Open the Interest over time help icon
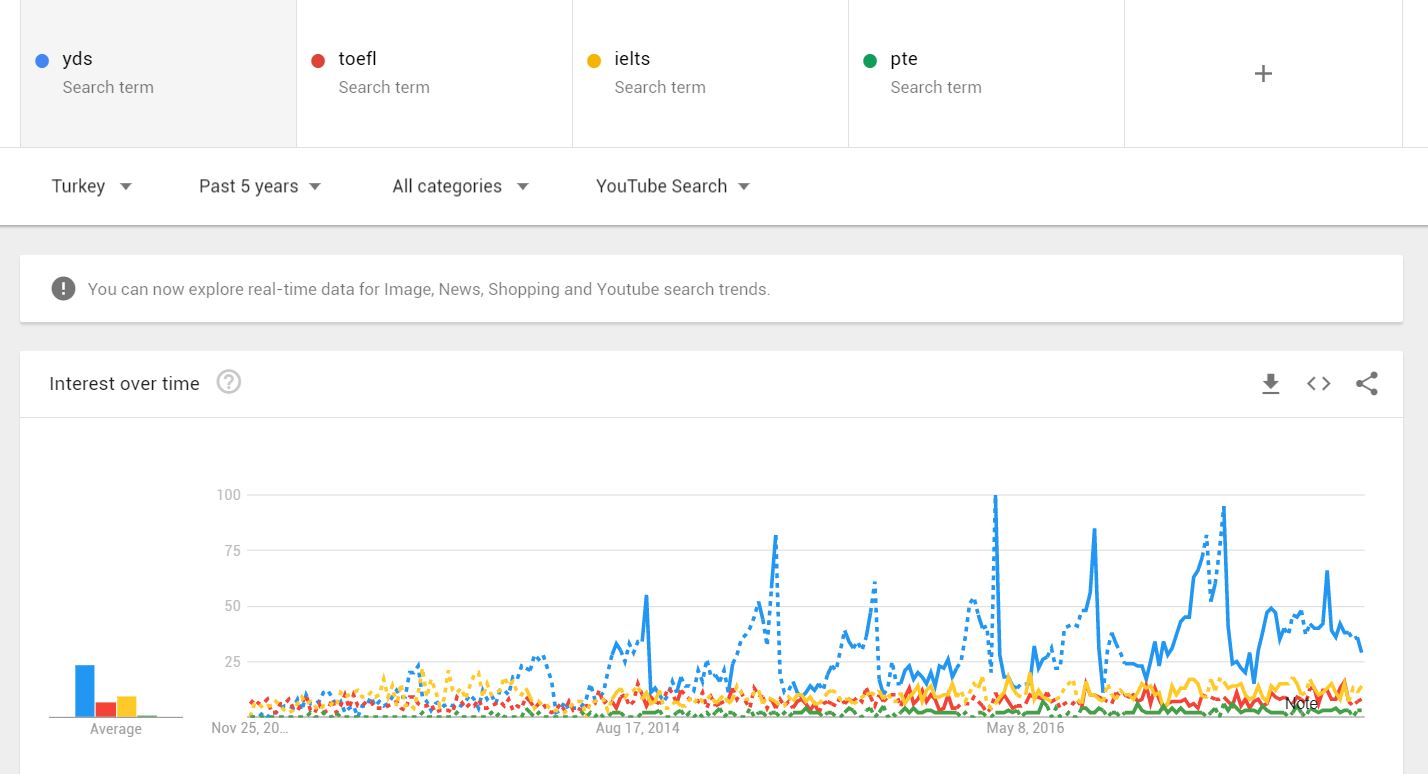 point(229,382)
